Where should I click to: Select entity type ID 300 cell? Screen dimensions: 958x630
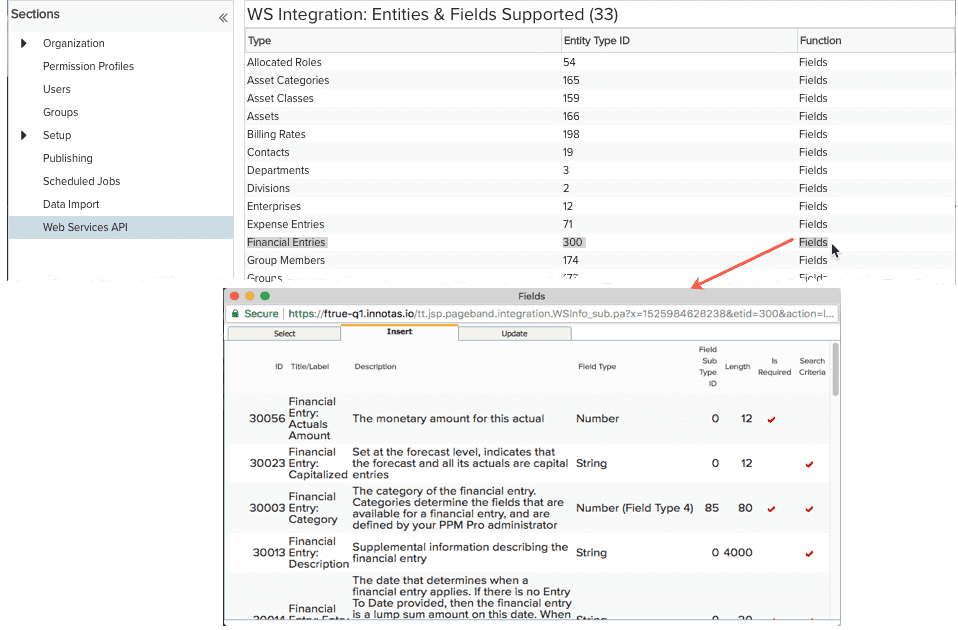[572, 243]
